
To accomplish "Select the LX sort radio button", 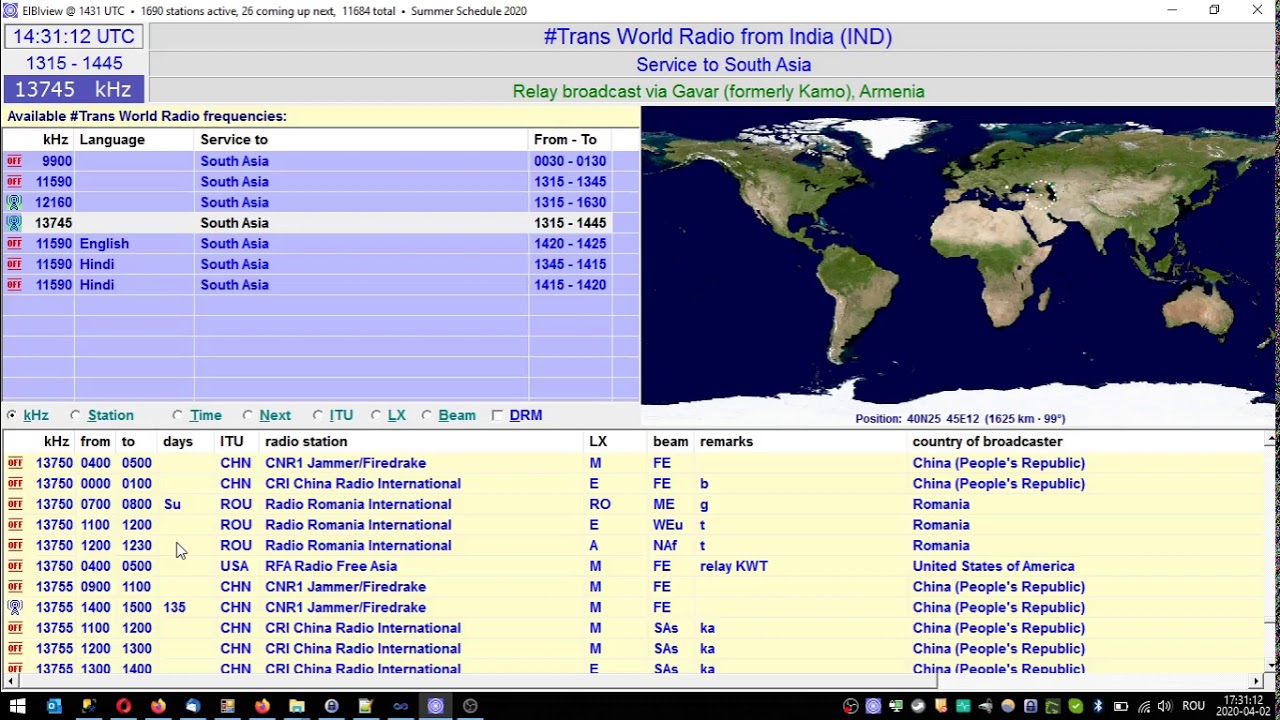I will click(x=376, y=415).
